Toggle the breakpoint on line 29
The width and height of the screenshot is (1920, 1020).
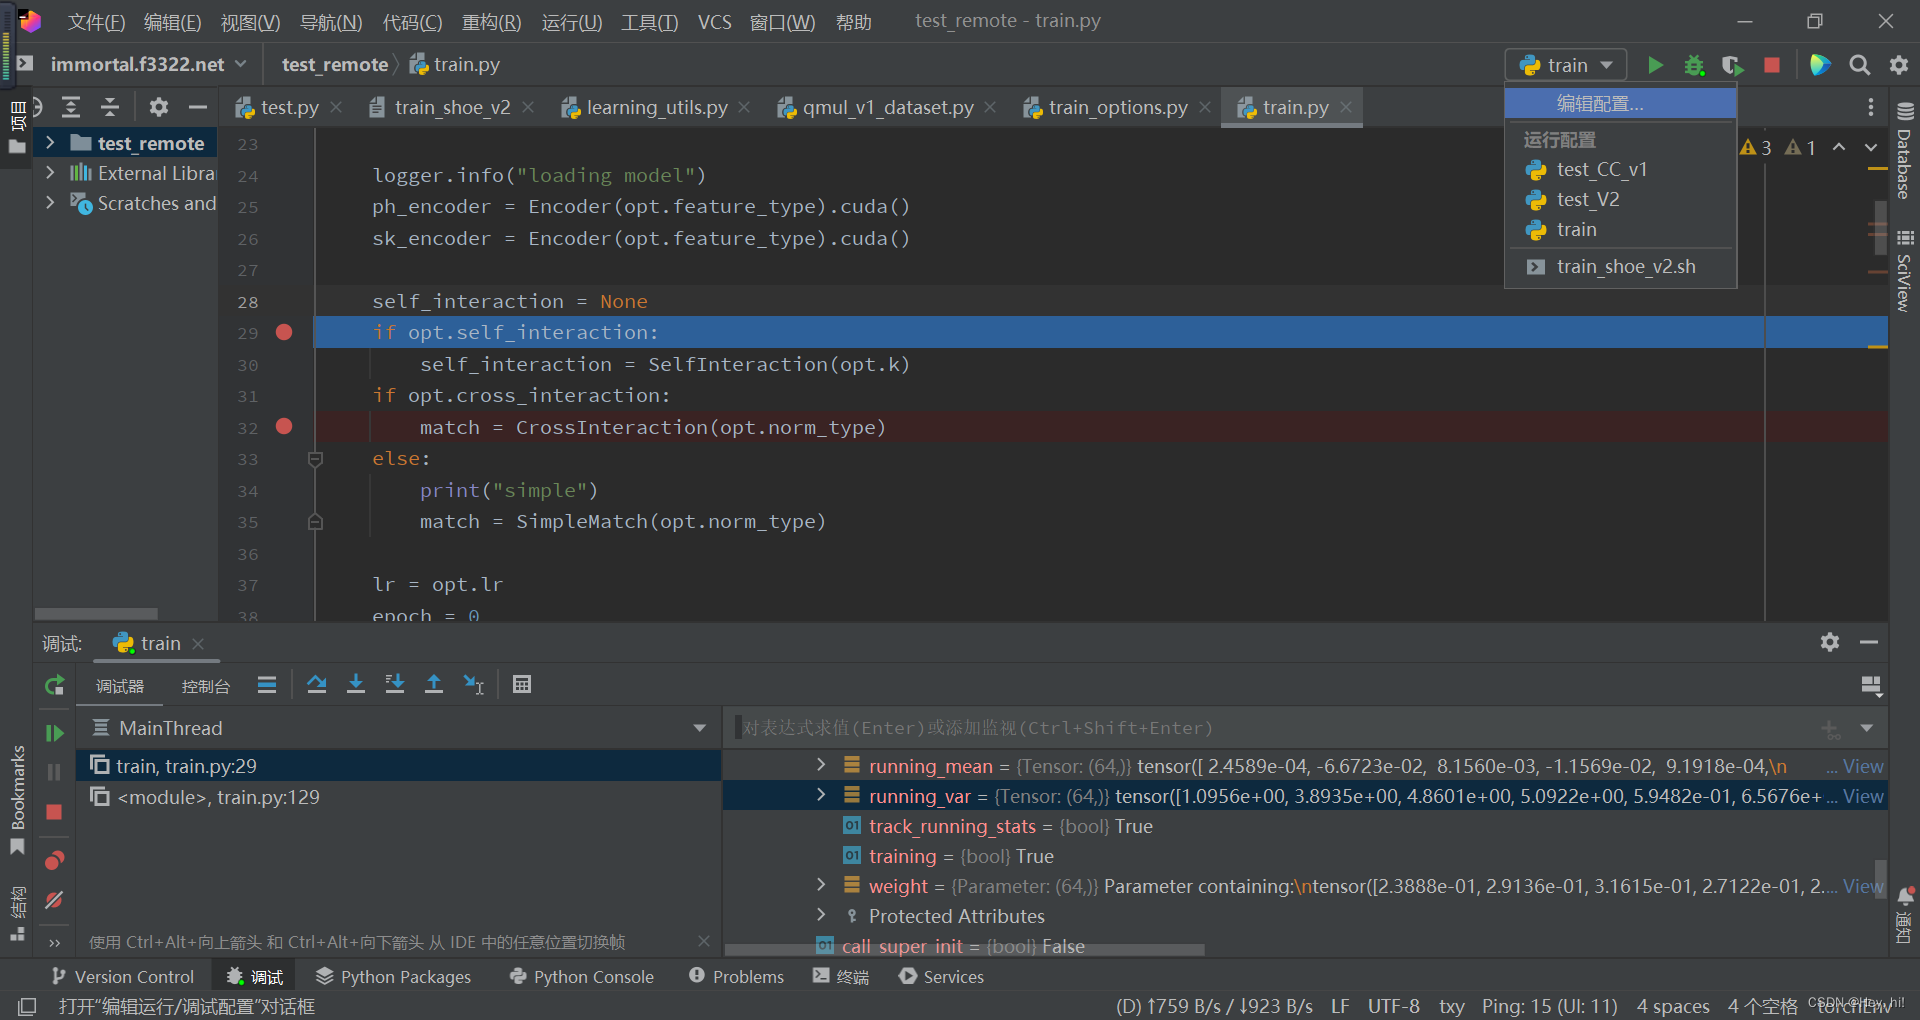(x=284, y=332)
